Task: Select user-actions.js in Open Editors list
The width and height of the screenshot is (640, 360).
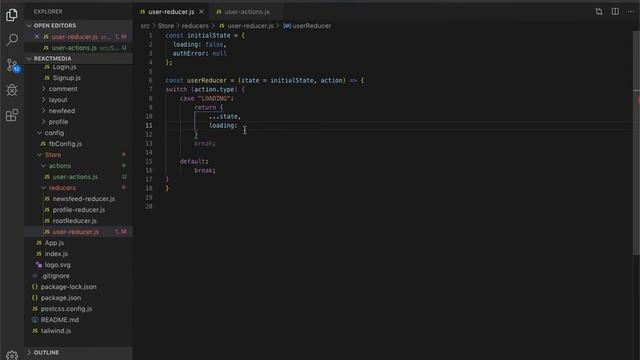Action: 74,48
